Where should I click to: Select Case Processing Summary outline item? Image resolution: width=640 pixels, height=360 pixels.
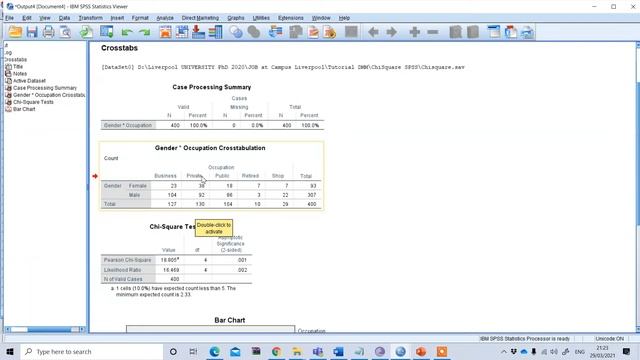45,88
